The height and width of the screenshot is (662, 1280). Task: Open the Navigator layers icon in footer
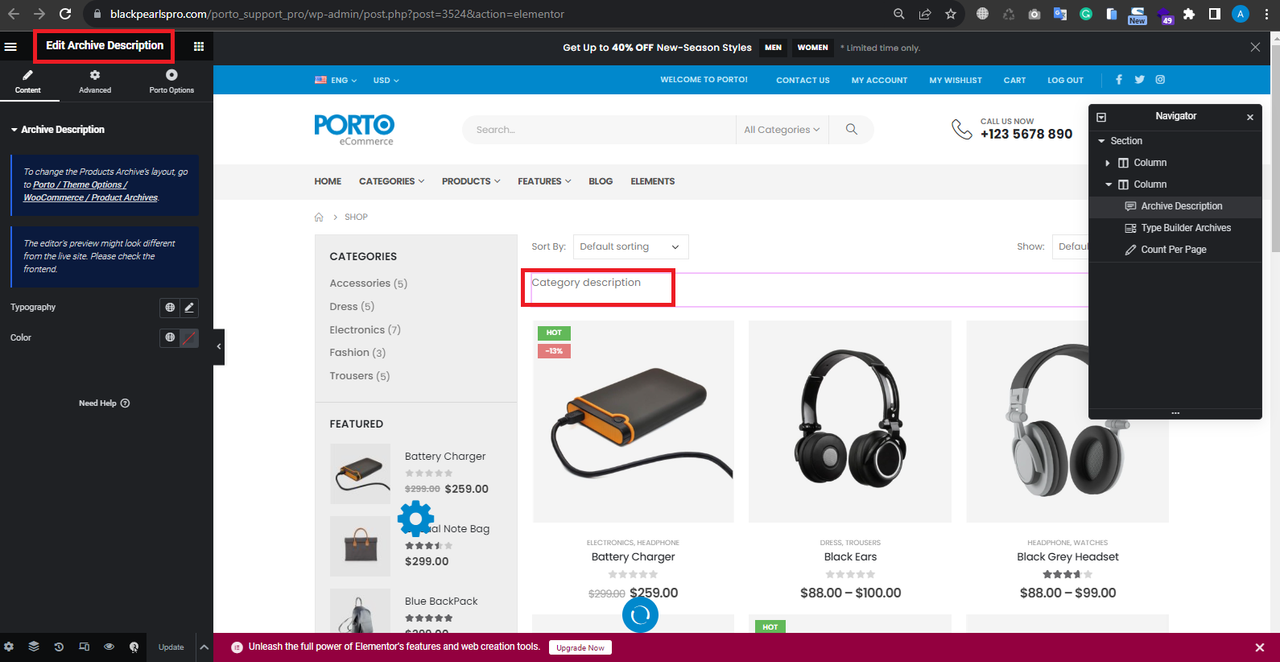click(33, 647)
